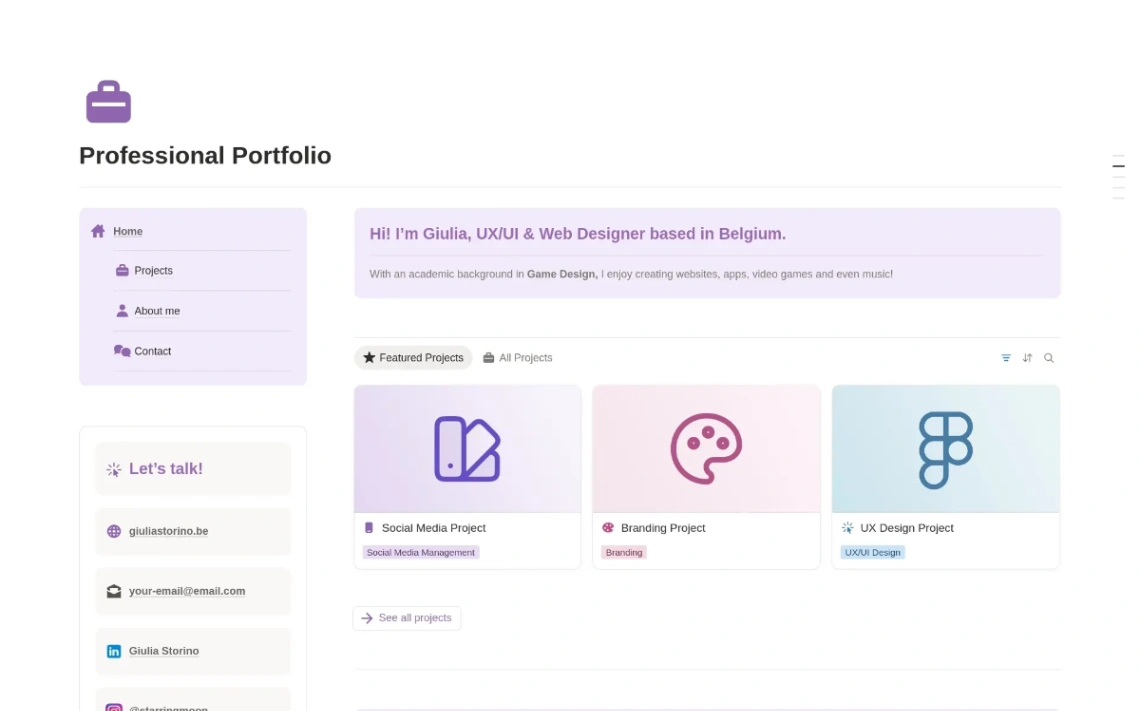The width and height of the screenshot is (1140, 711).
Task: Click the sparkle icon beside UX Design Project
Action: tap(847, 528)
